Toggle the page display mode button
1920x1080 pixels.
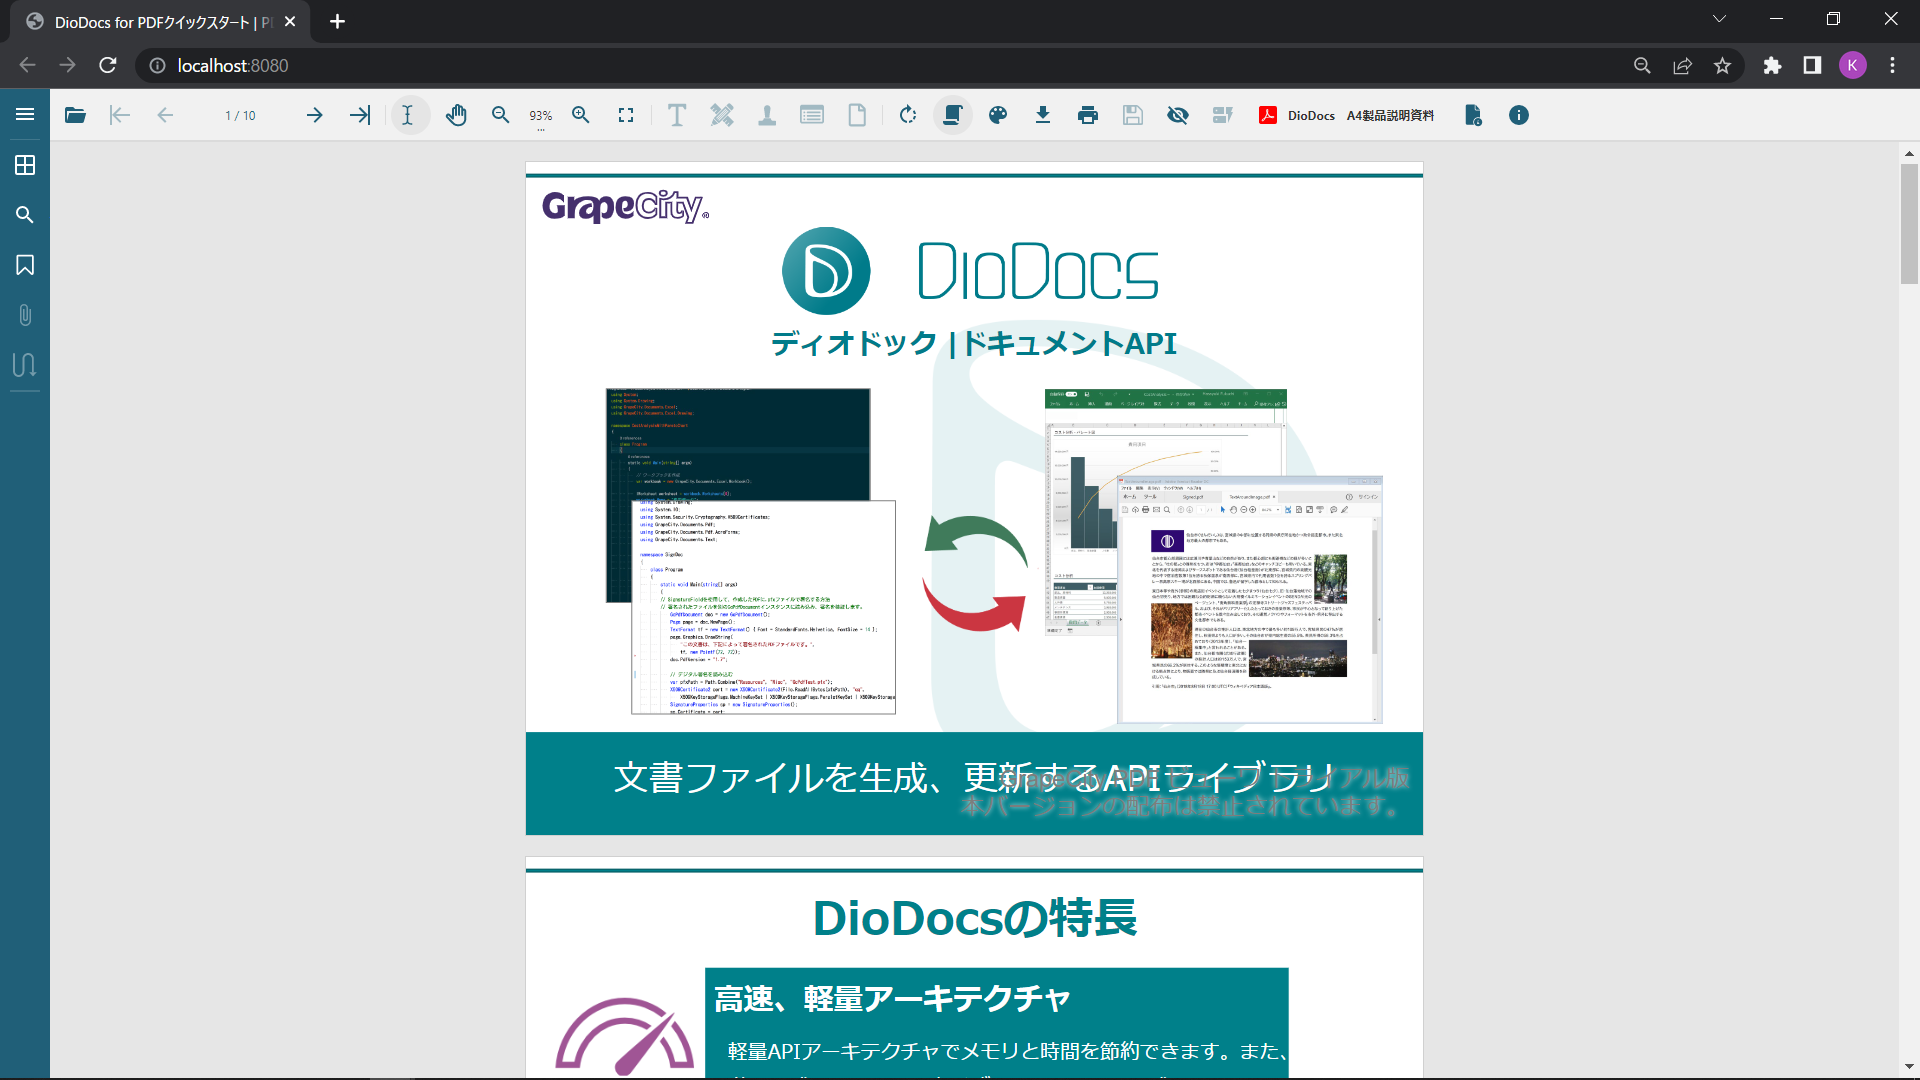pos(953,115)
